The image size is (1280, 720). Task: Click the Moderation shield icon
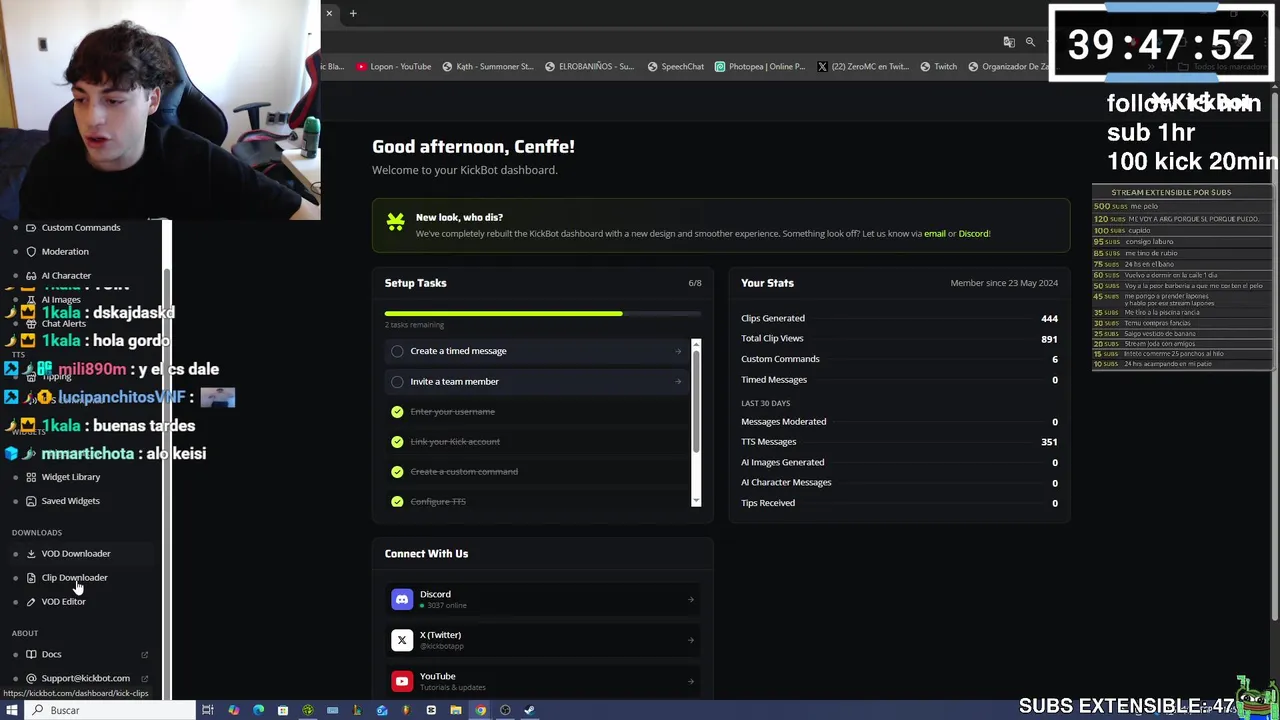31,251
